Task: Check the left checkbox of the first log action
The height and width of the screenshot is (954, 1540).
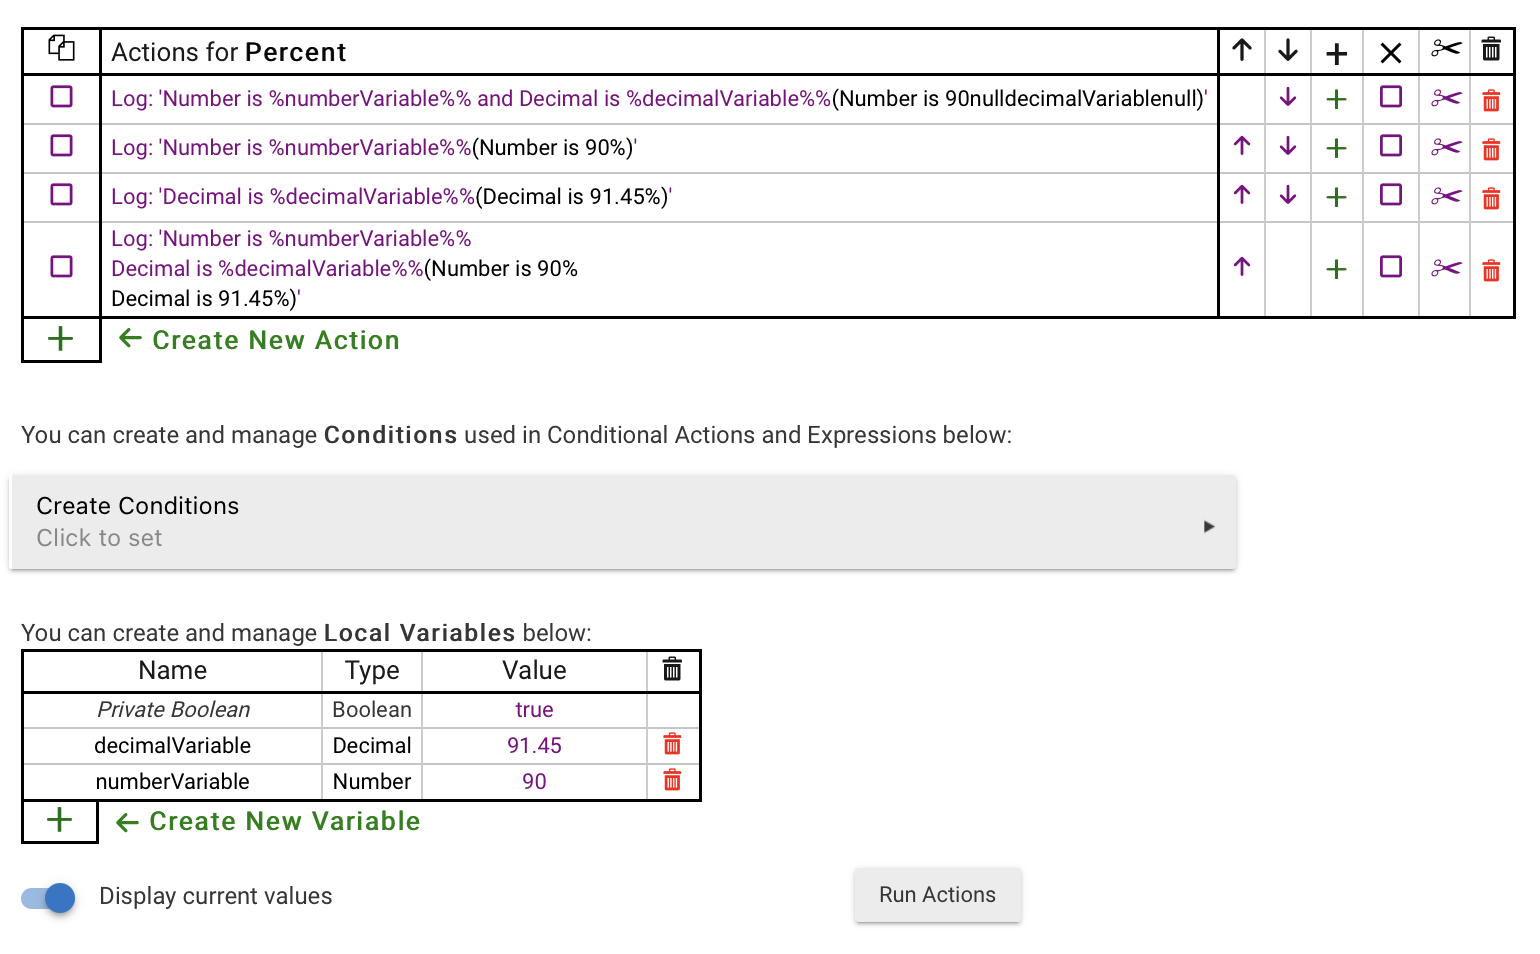Action: pyautogui.click(x=62, y=97)
